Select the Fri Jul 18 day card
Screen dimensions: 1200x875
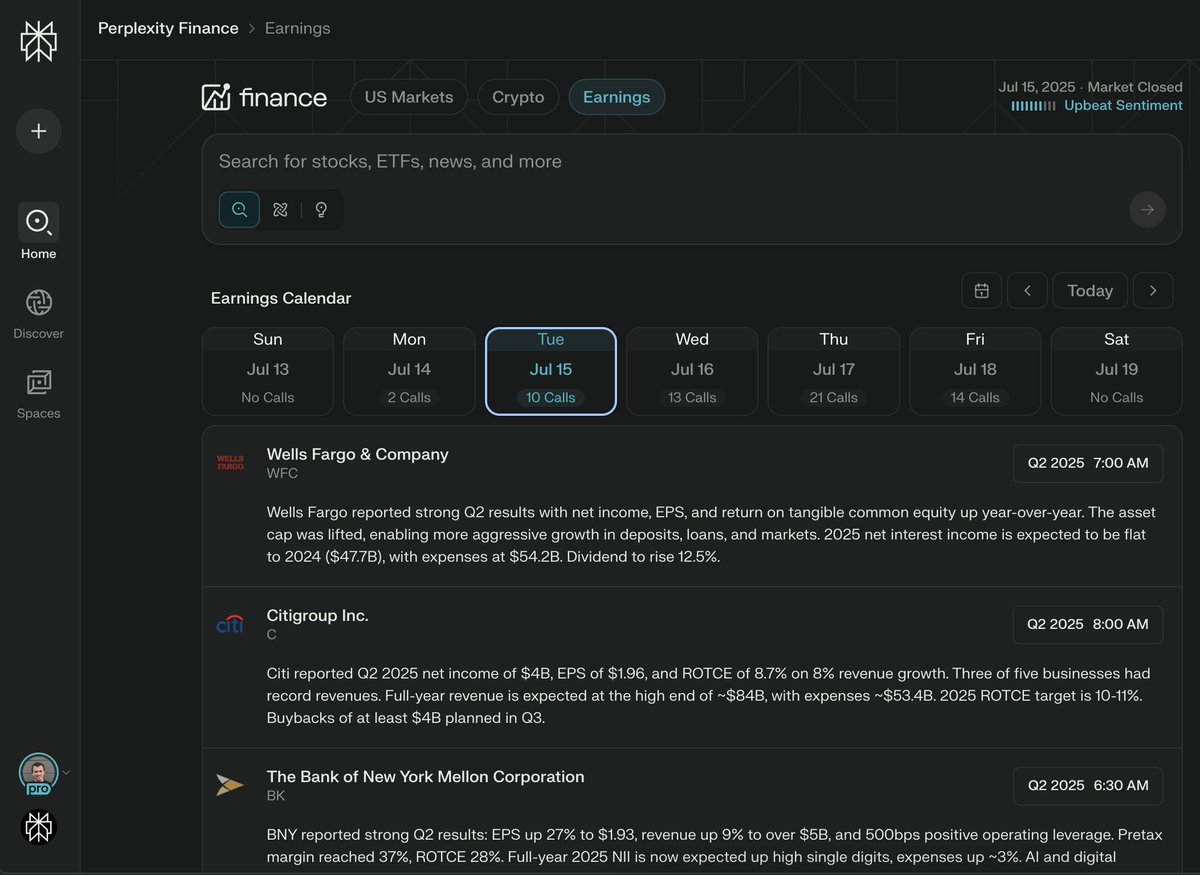point(975,371)
